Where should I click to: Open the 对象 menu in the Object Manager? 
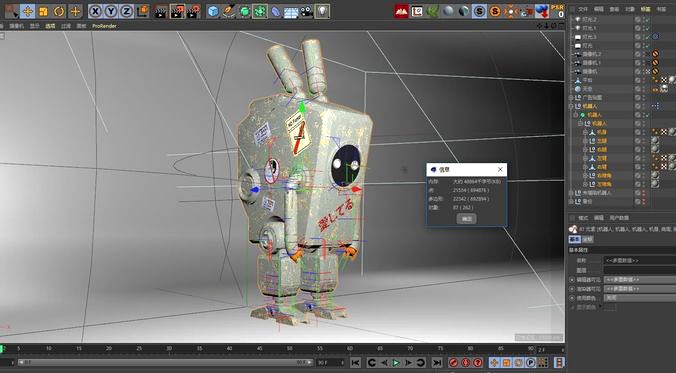(630, 9)
